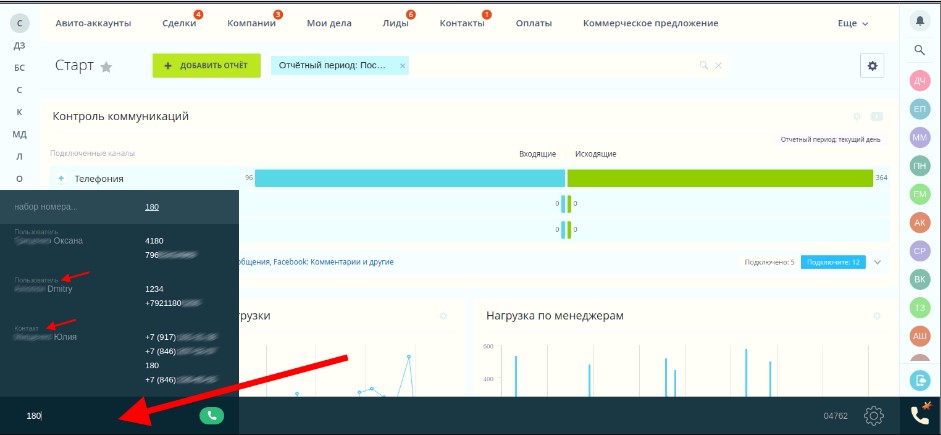Screen dimensions: 941x435
Task: Click the Подключите: 12 button
Action: (x=833, y=262)
